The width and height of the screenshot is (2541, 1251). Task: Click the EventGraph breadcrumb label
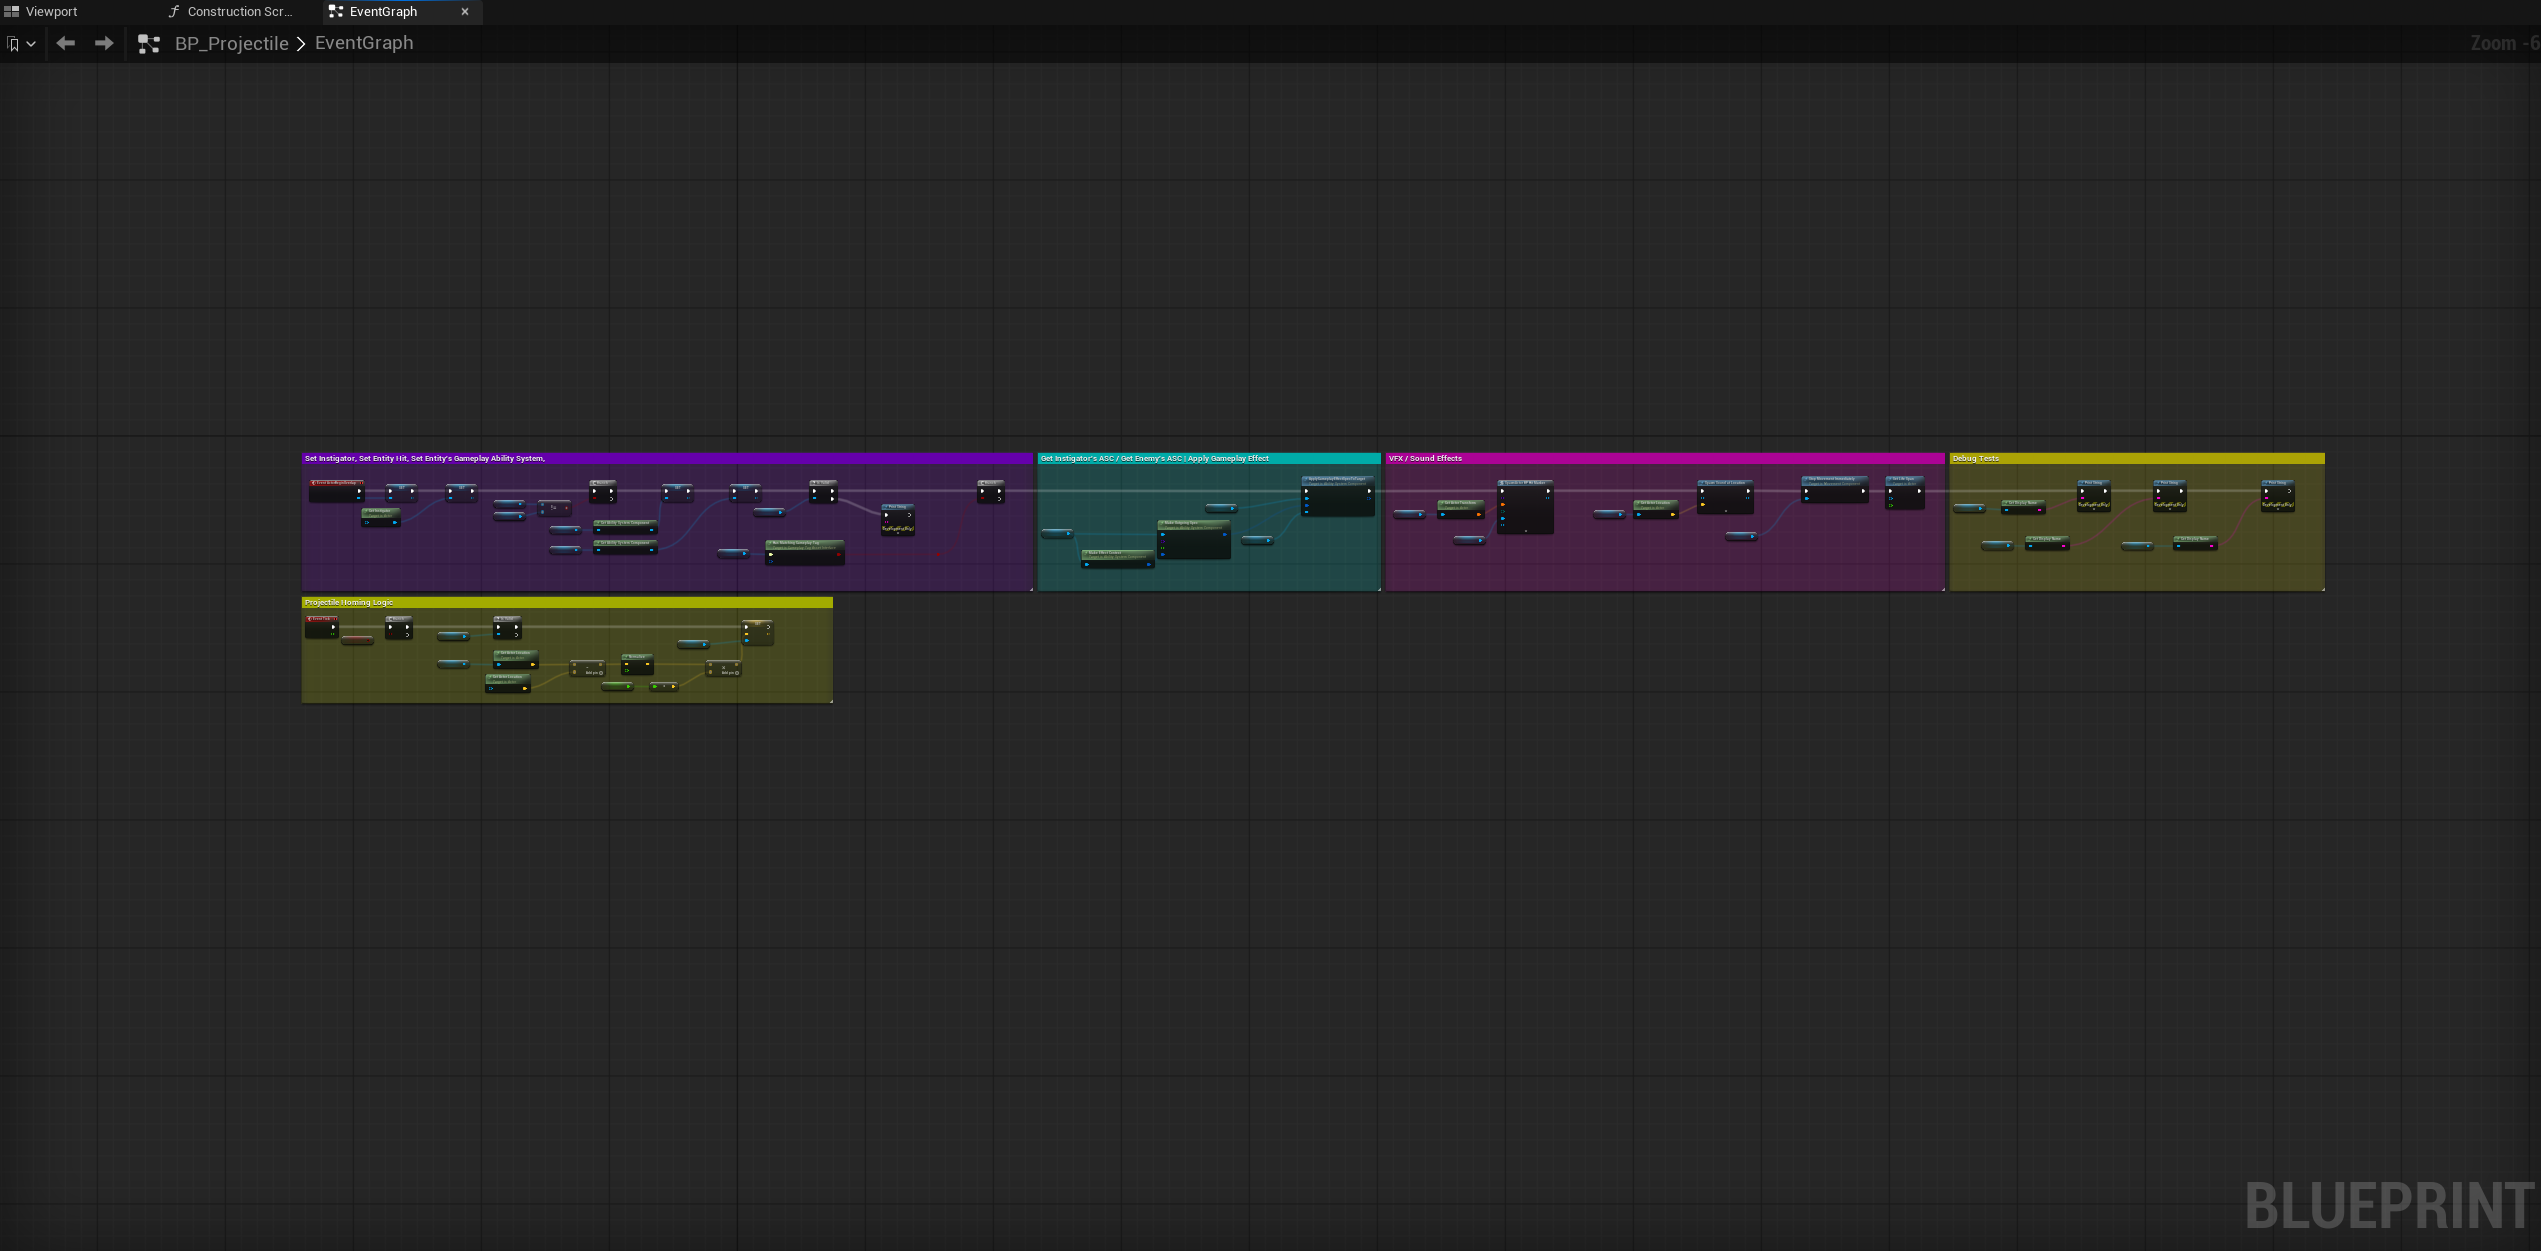pos(364,43)
